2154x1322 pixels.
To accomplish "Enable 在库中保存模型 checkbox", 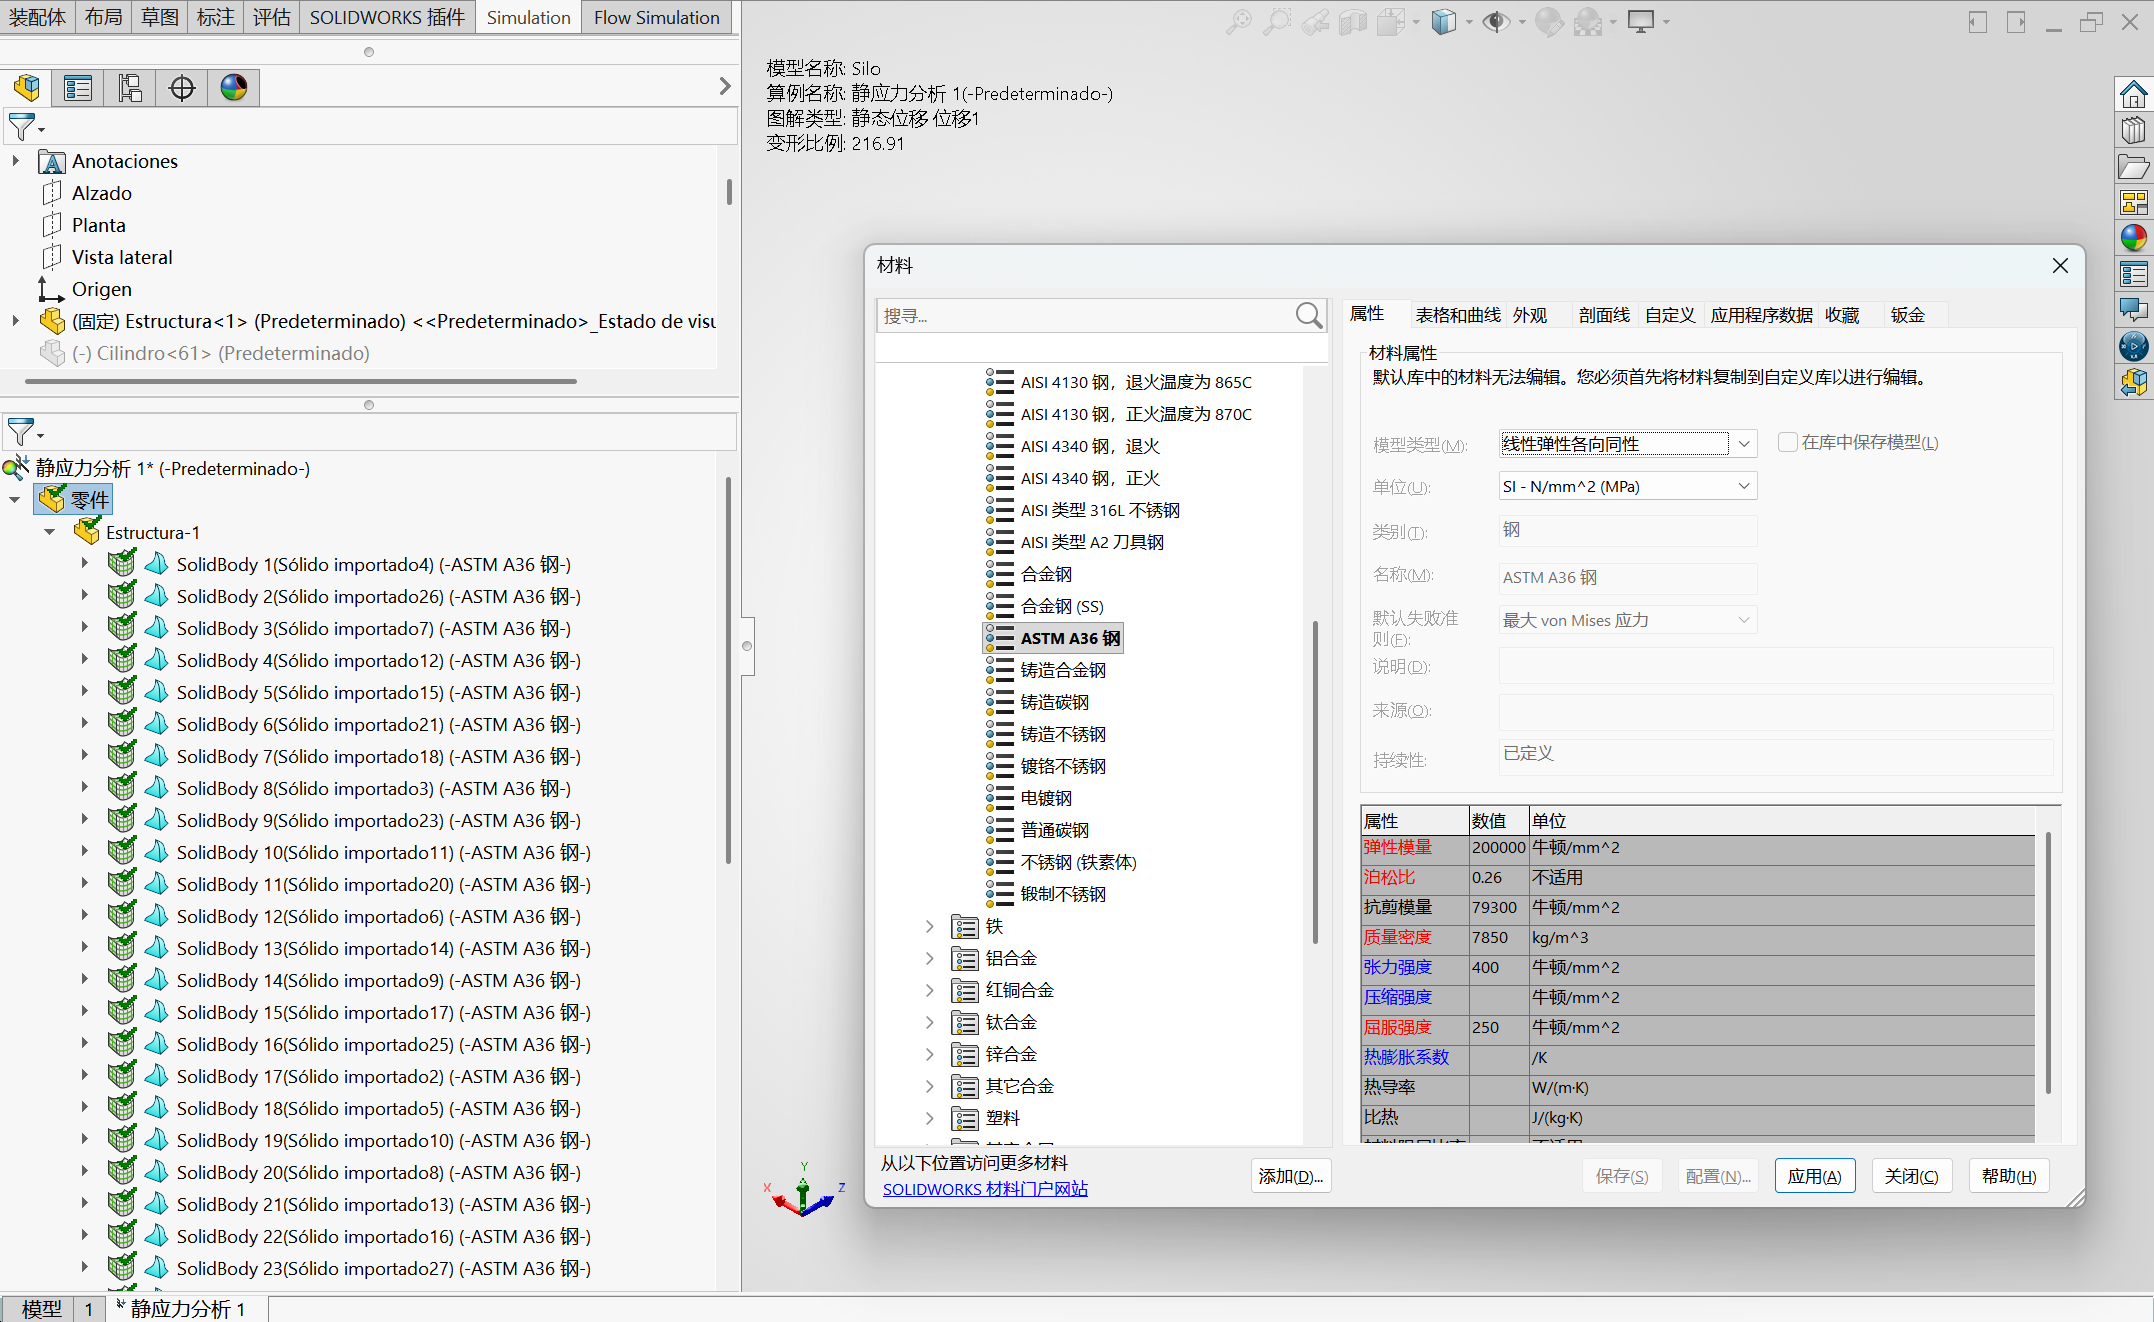I will click(x=1788, y=442).
